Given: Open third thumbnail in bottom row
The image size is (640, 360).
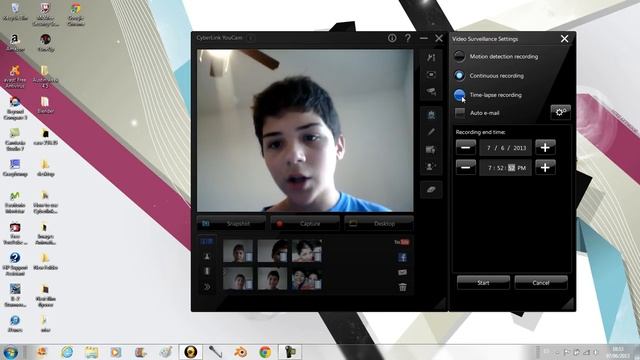Looking at the screenshot, I should coord(307,279).
